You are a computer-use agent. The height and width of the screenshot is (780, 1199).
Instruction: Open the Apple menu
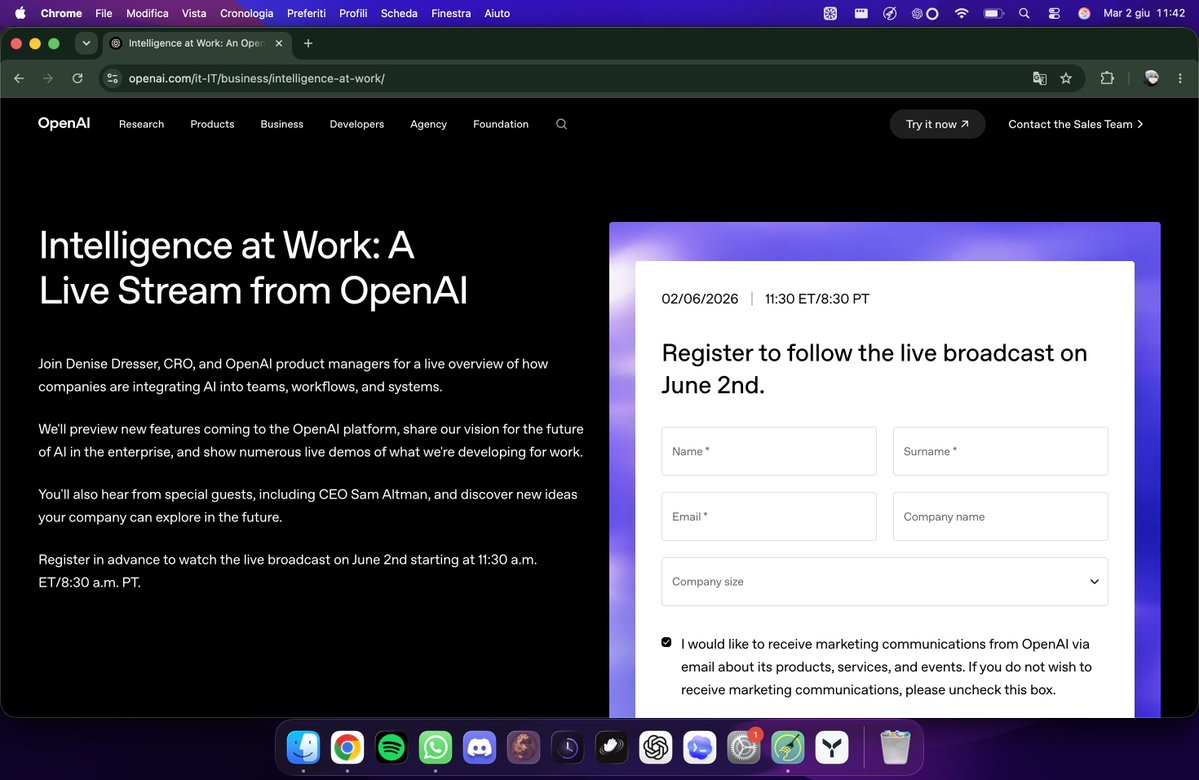click(x=20, y=13)
